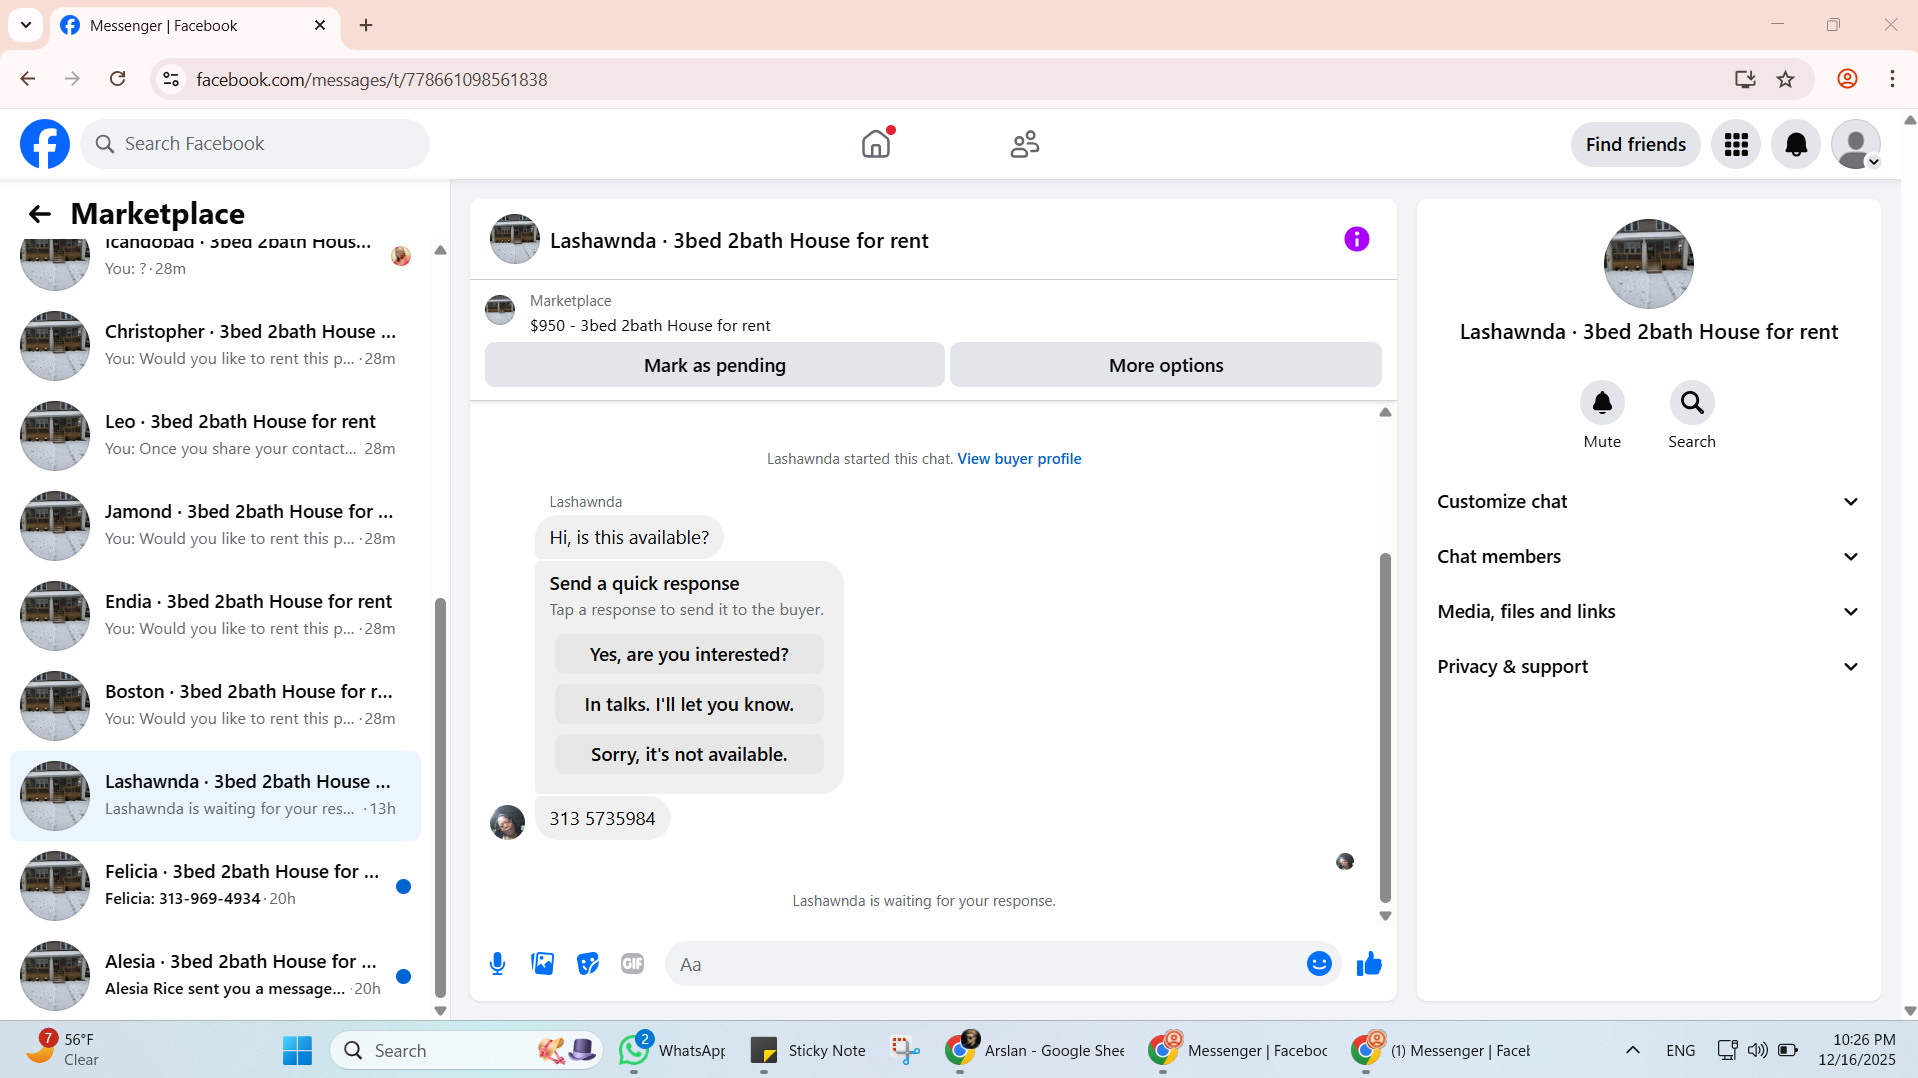Open the Felicia conversation
Image resolution: width=1918 pixels, height=1078 pixels.
coord(215,885)
